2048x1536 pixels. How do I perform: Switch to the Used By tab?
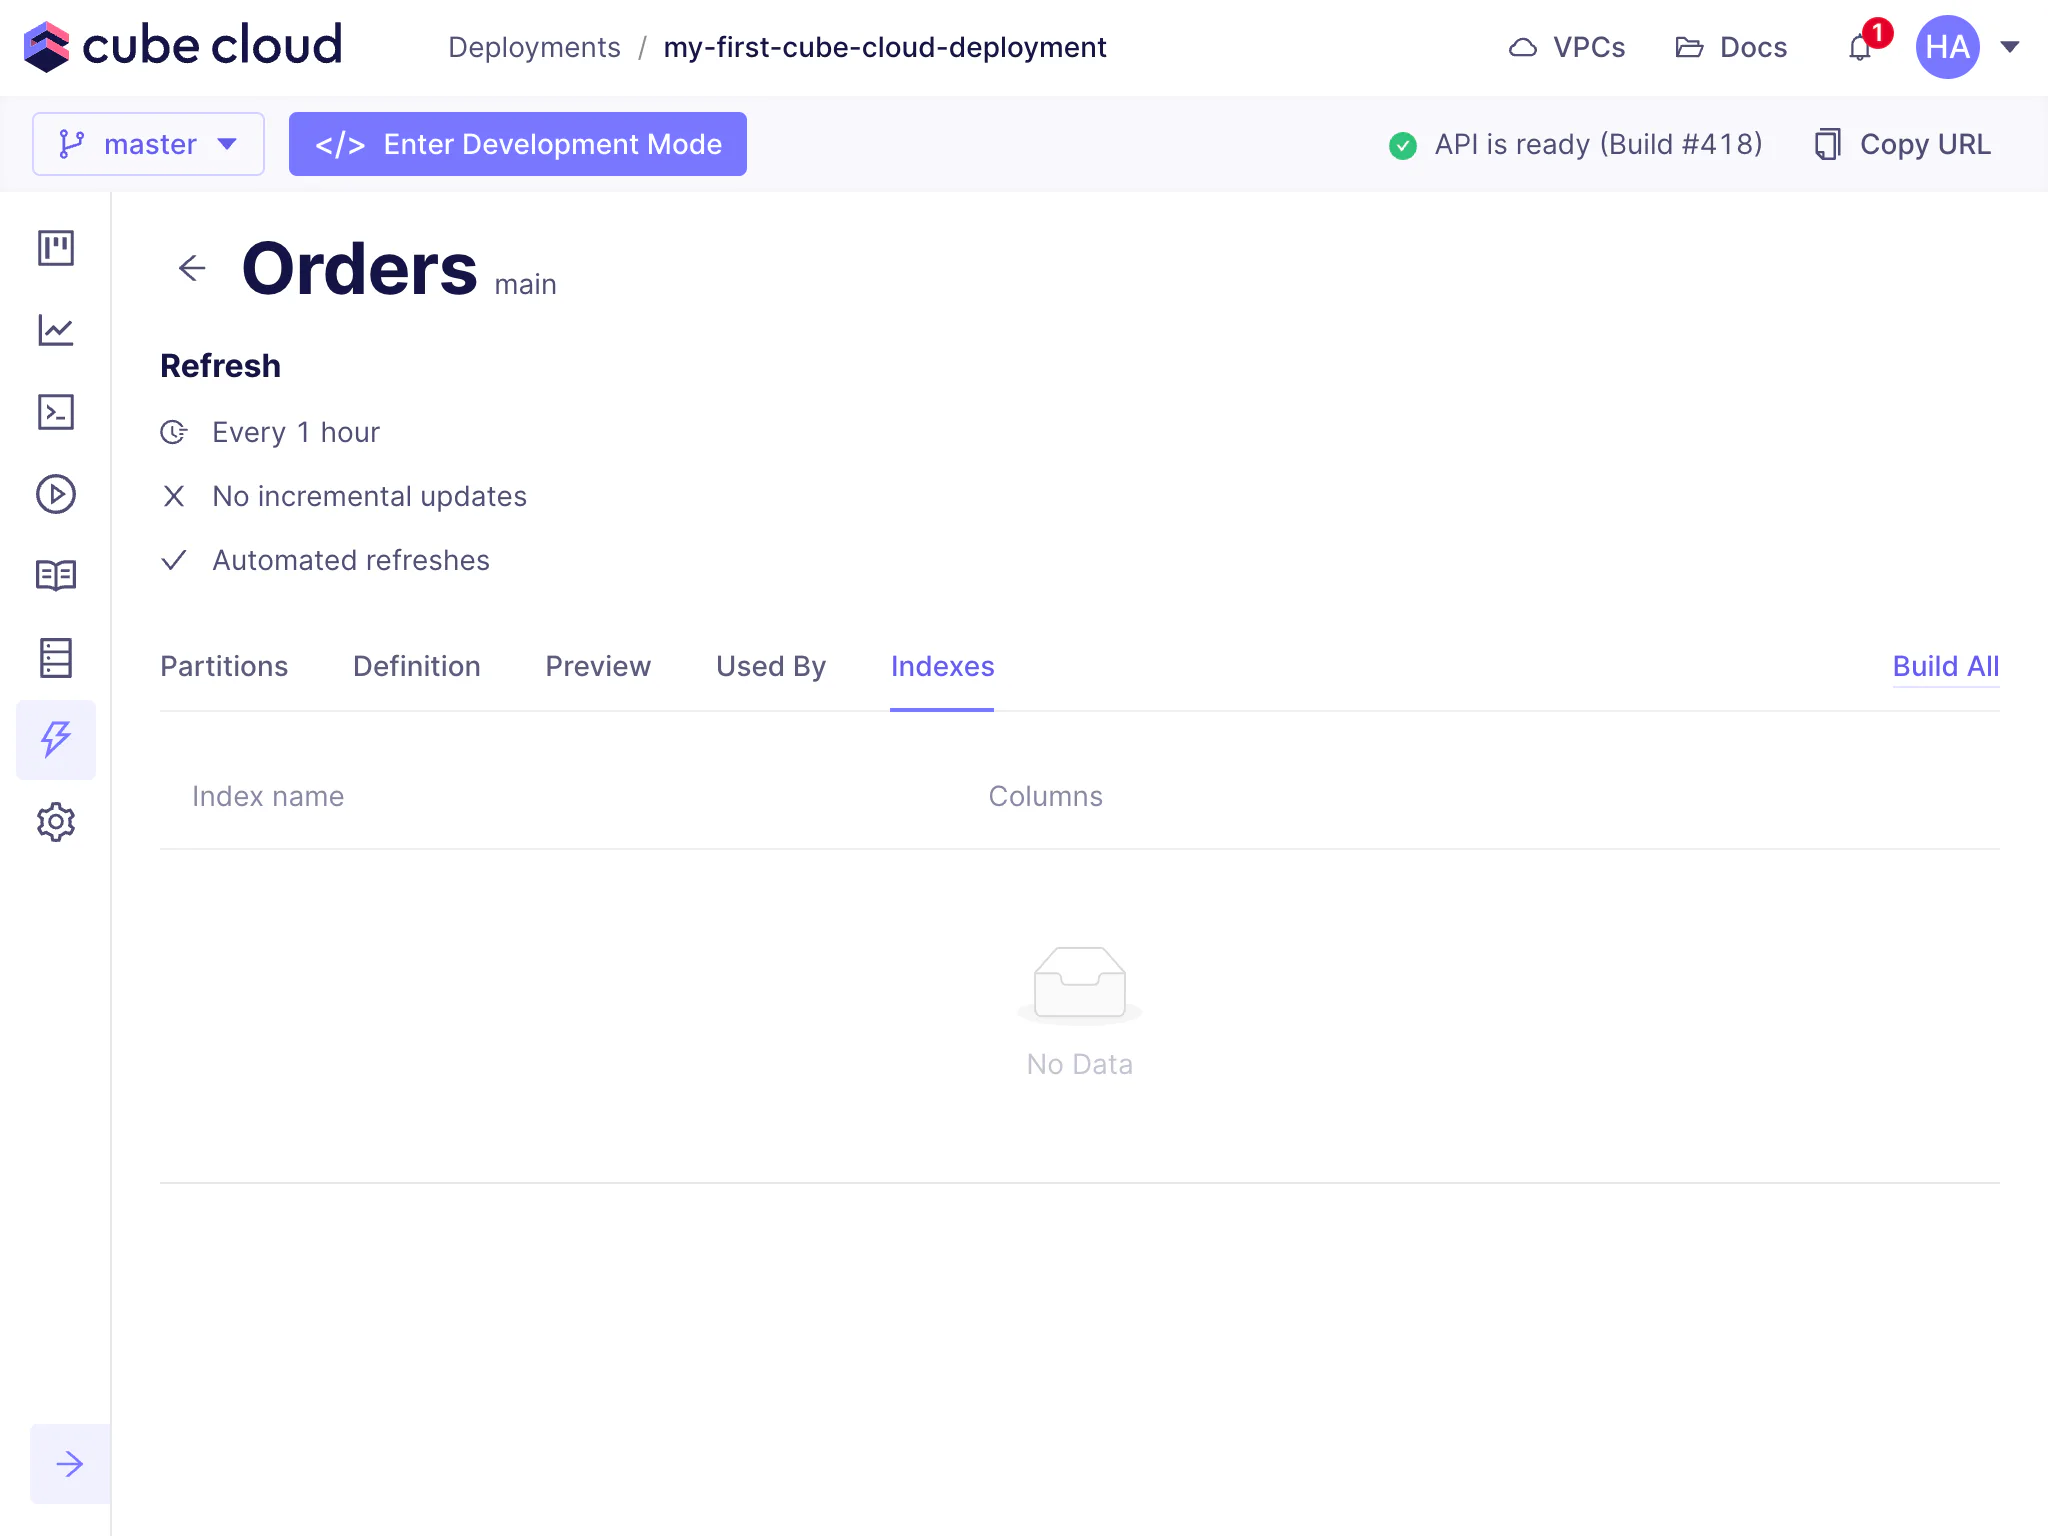[771, 666]
